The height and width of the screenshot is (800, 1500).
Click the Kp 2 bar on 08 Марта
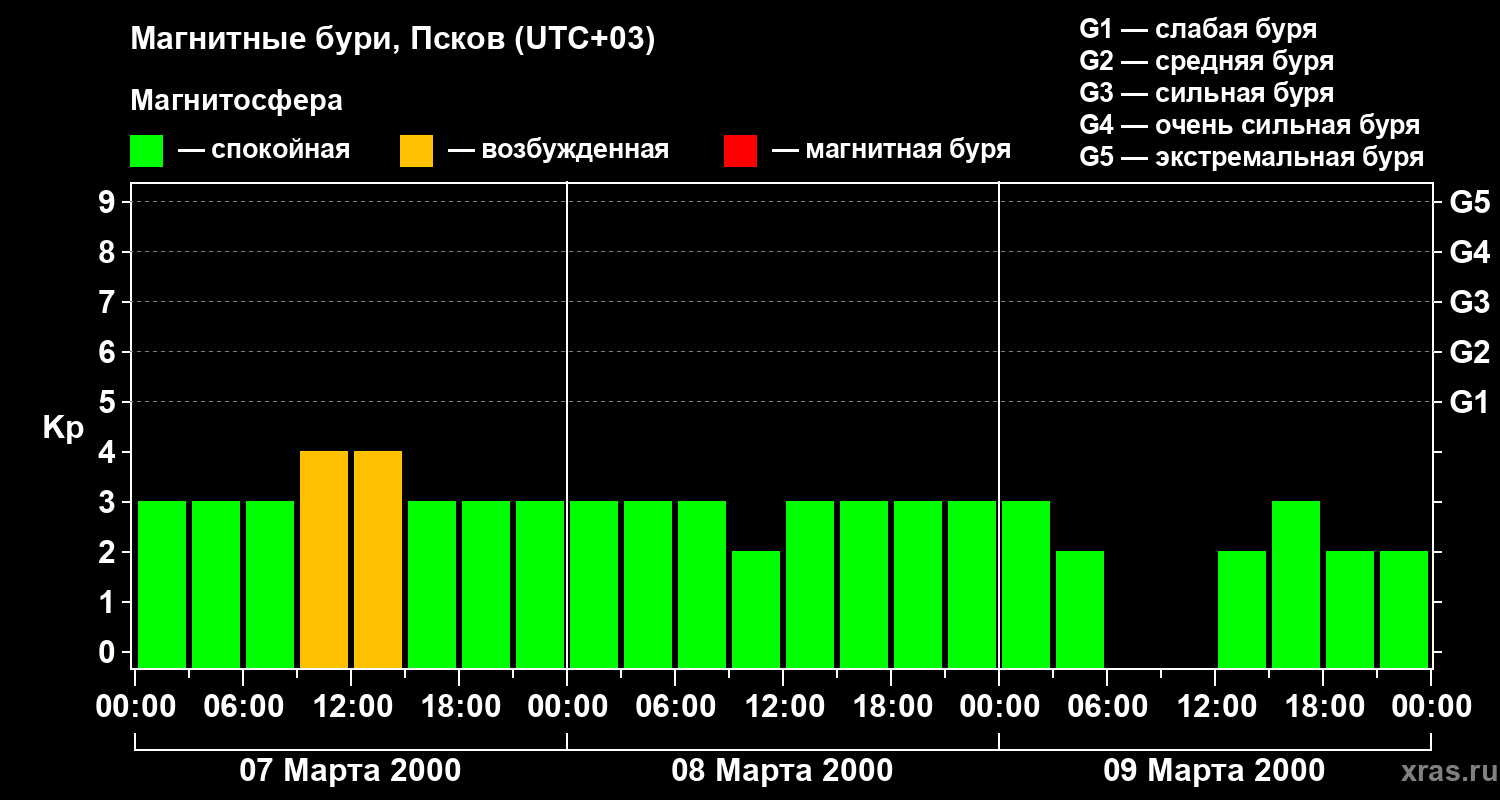pos(756,609)
